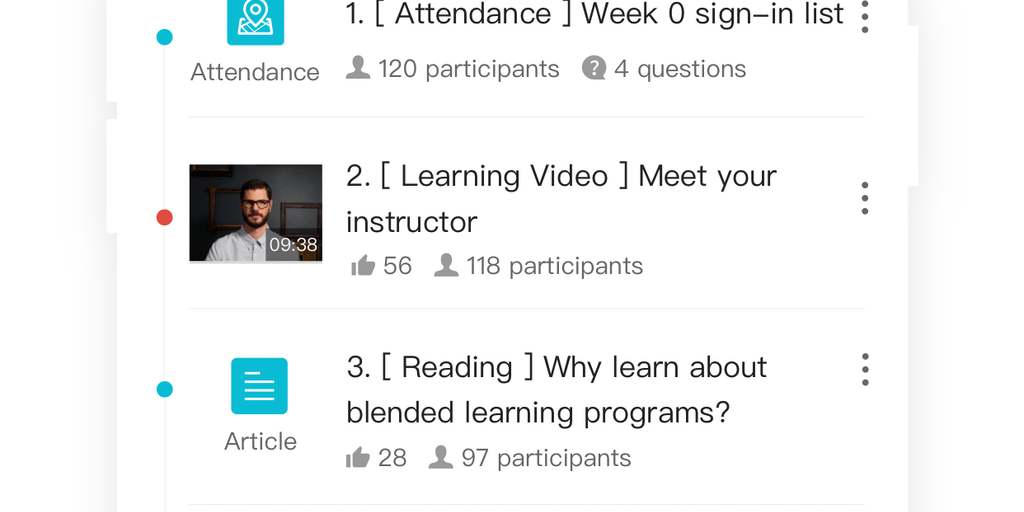Click the person icon beside 120 participants
The width and height of the screenshot is (1024, 512).
(358, 68)
